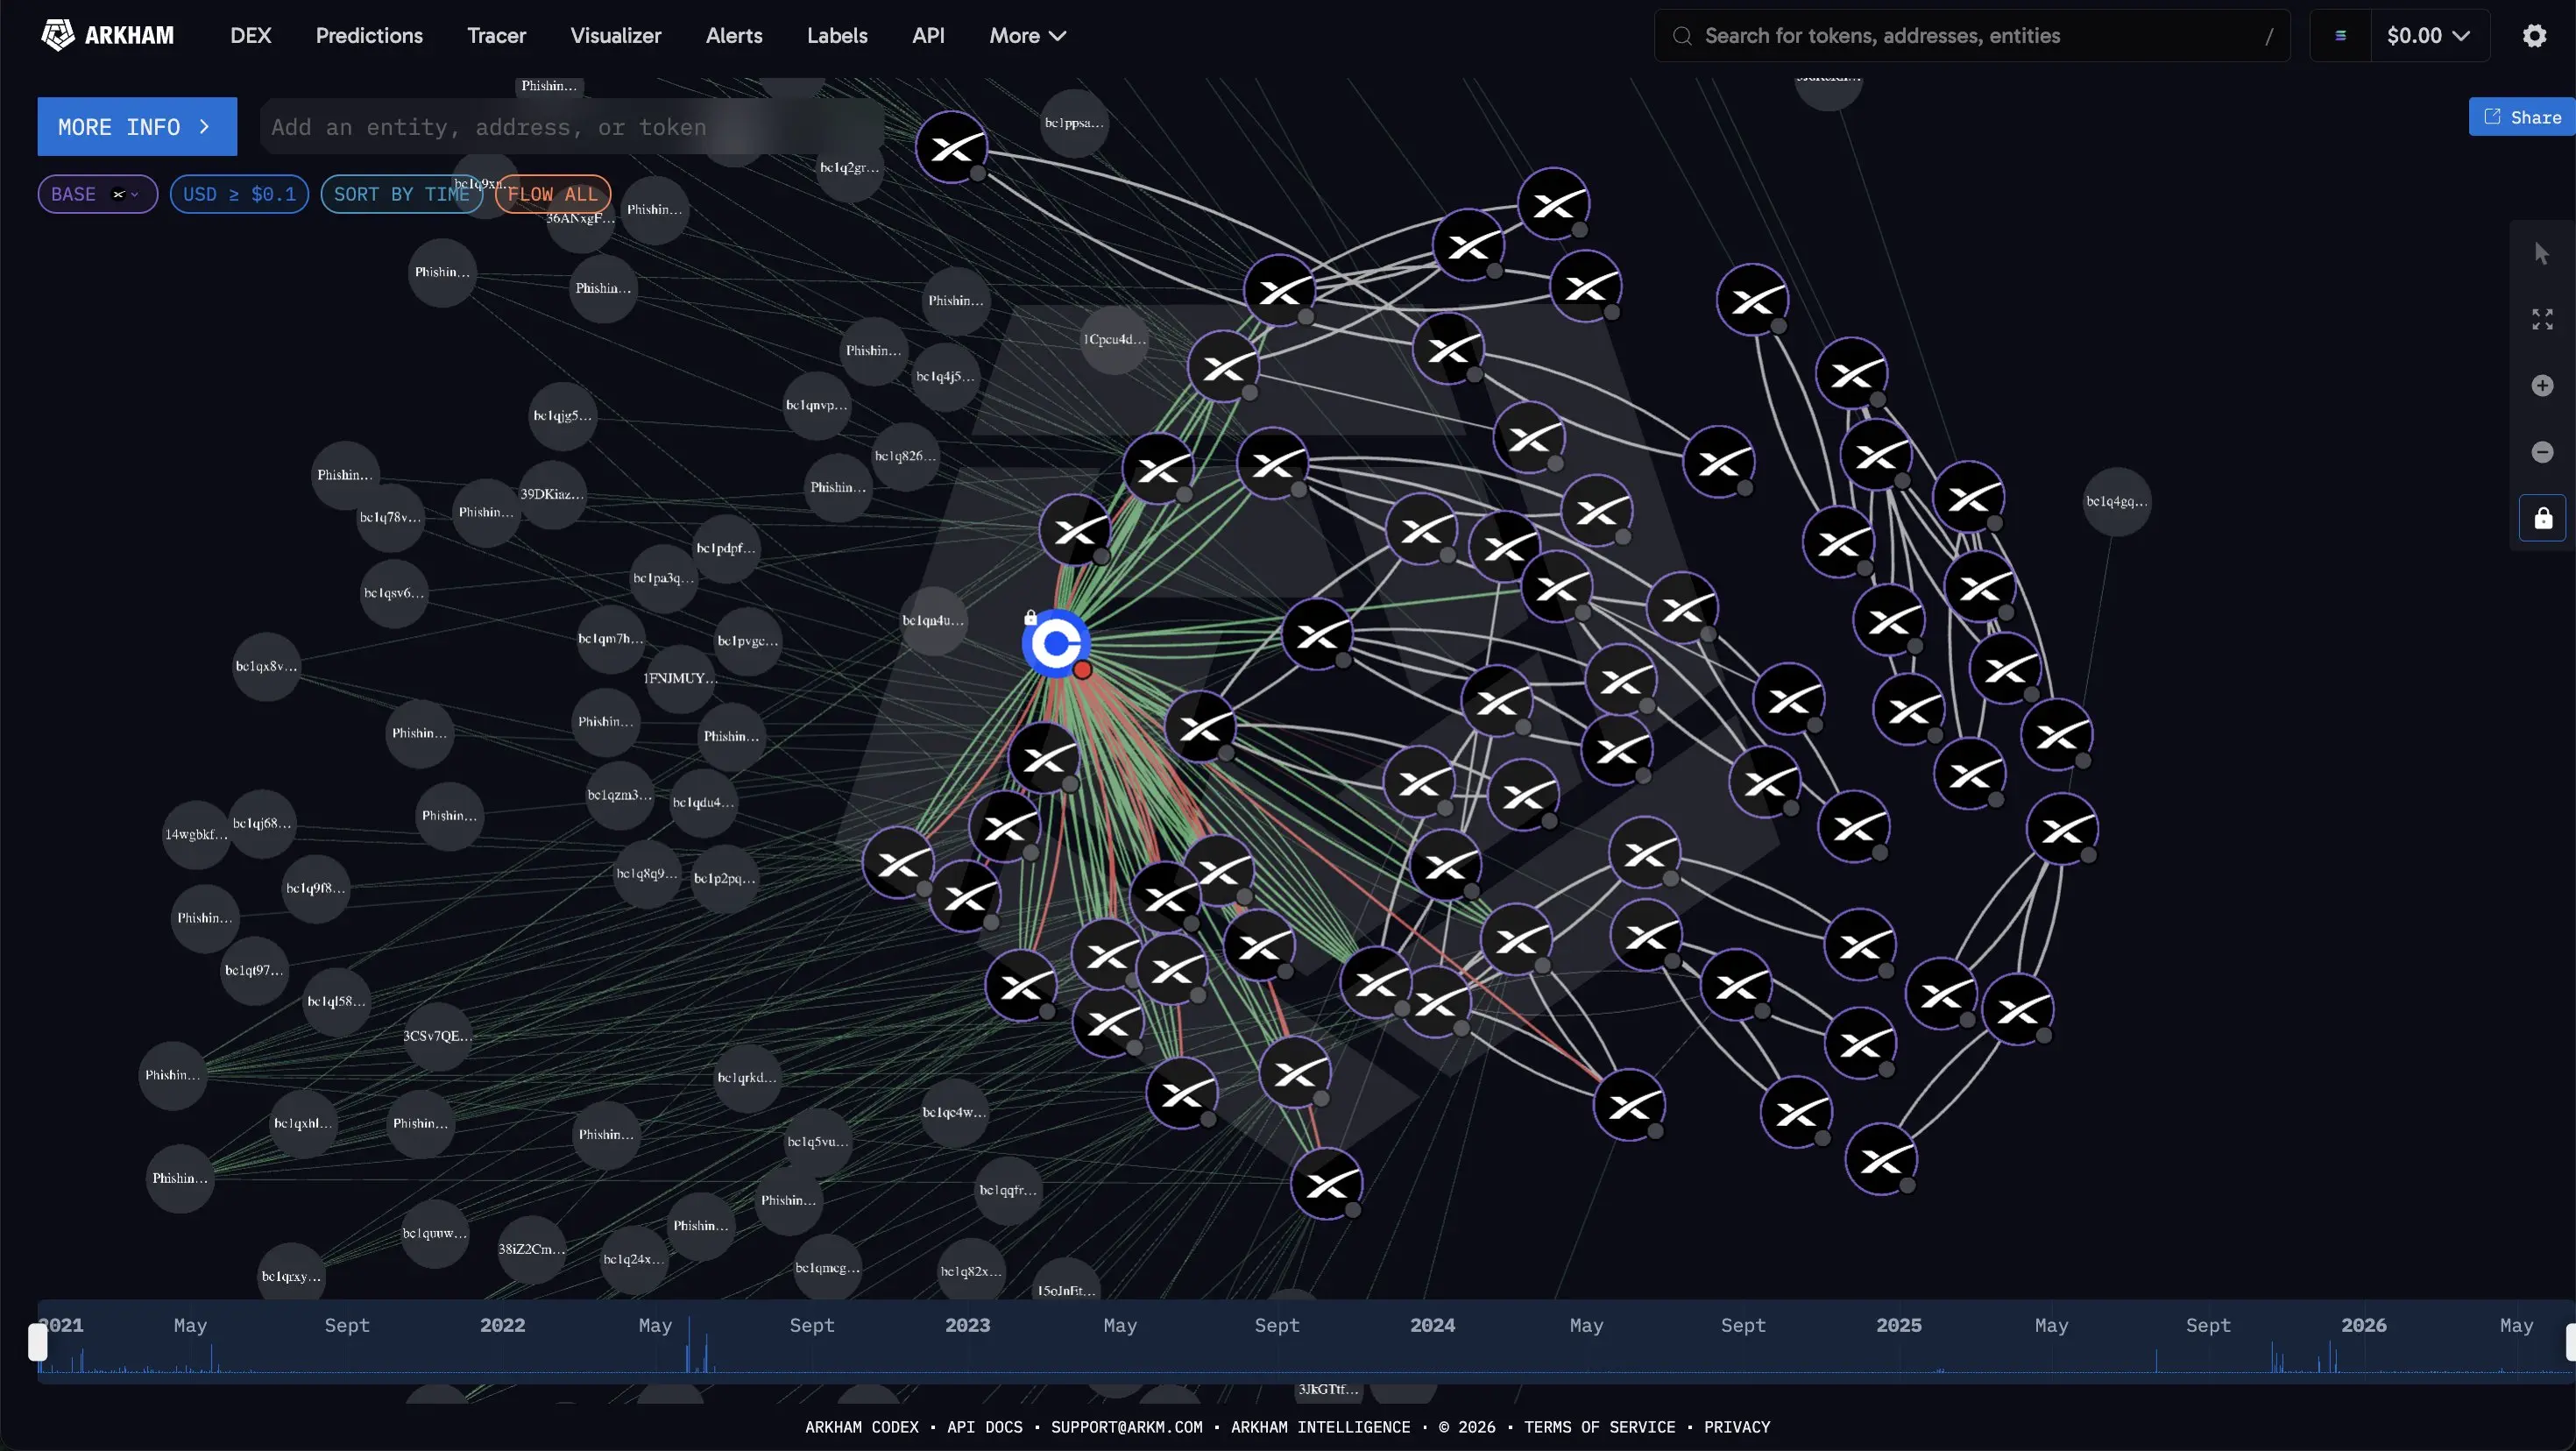Image resolution: width=2576 pixels, height=1451 pixels.
Task: Zoom in with the plus icon
Action: 2542,386
